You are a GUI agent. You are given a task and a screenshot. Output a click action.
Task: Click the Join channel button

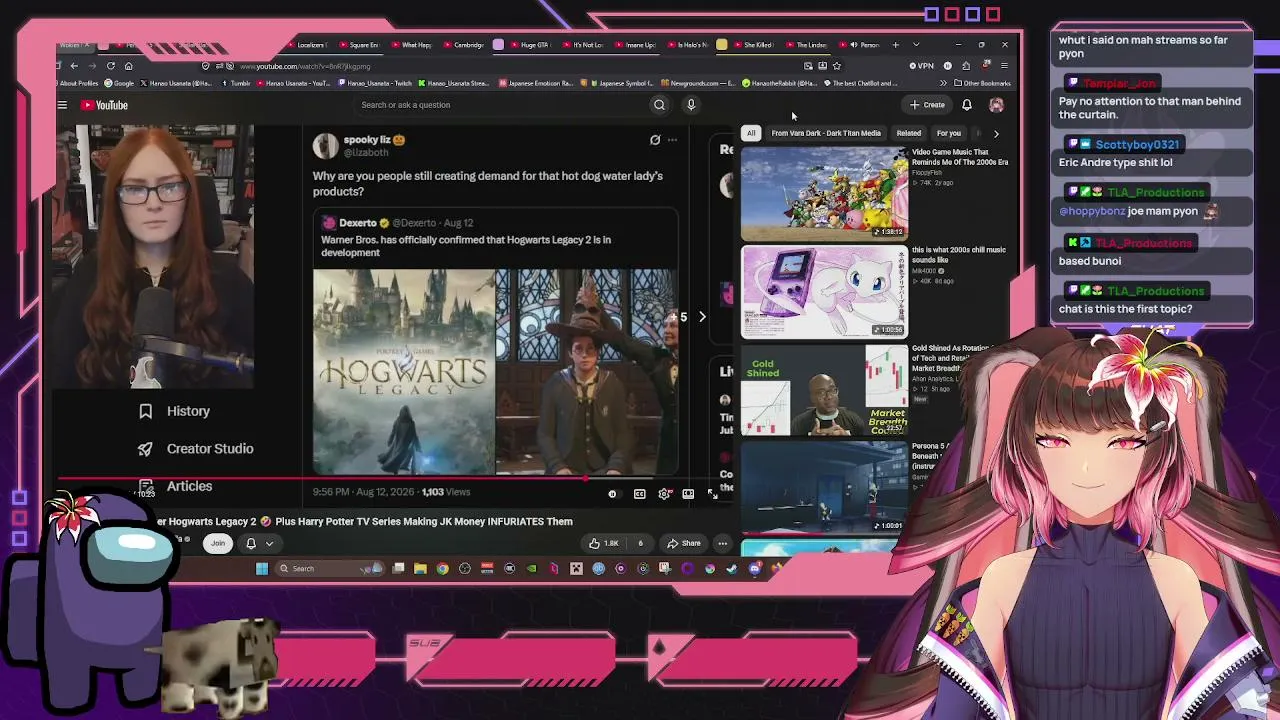click(218, 543)
